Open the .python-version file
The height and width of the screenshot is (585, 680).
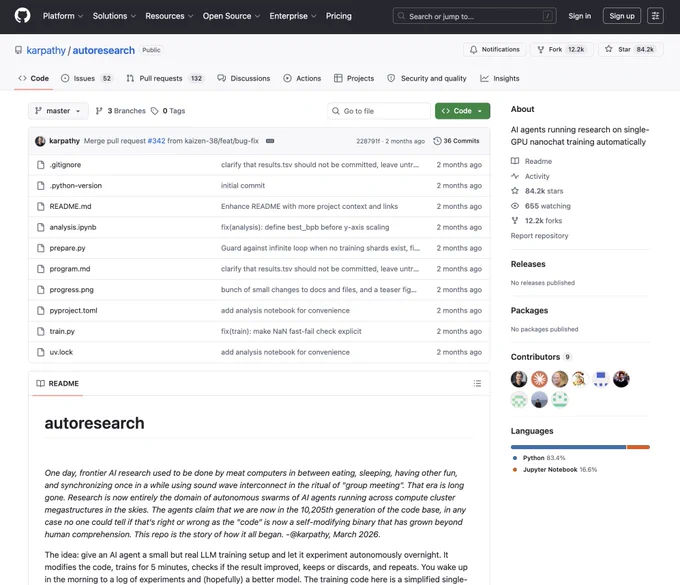(75, 186)
